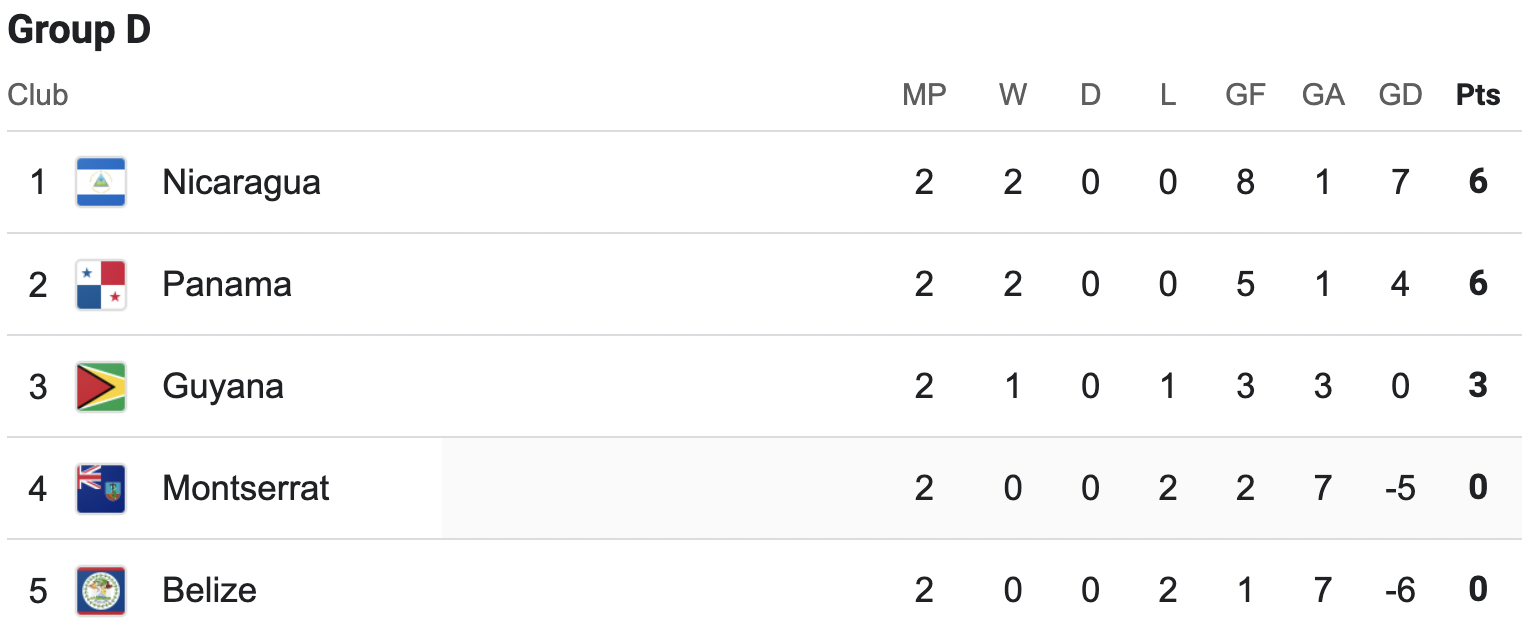Open the Nicaragua team link

tap(241, 183)
